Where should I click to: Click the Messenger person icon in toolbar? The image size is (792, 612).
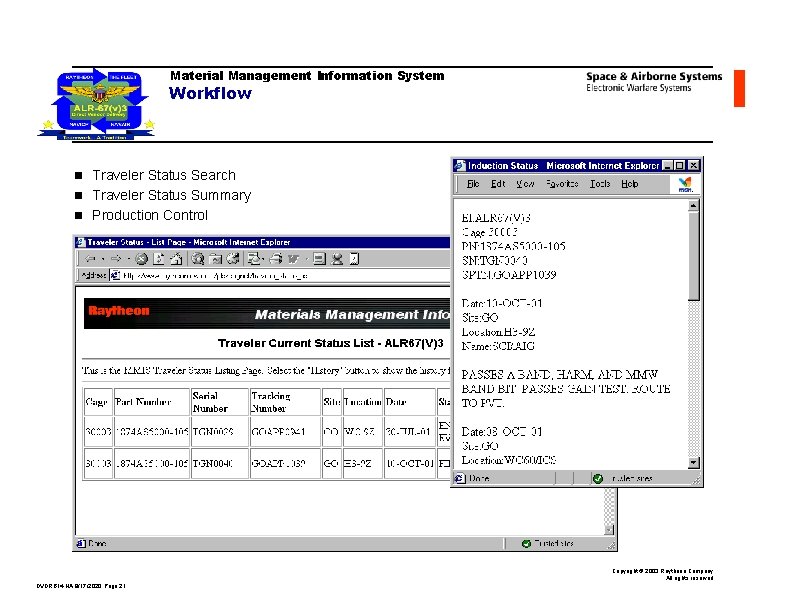337,259
